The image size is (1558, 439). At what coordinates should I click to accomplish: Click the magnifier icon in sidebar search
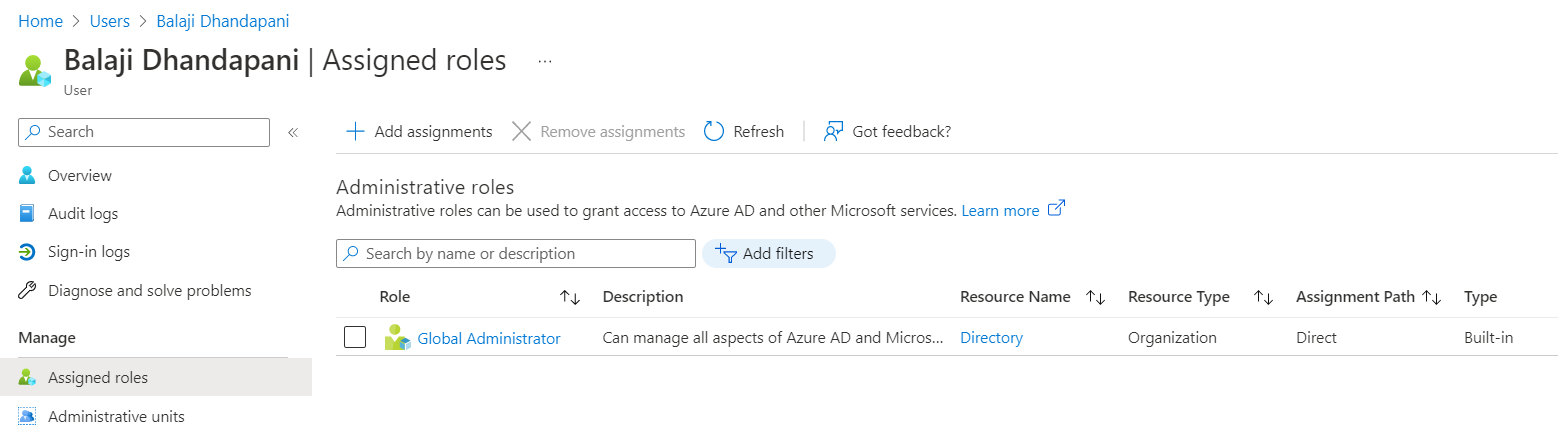[x=34, y=132]
